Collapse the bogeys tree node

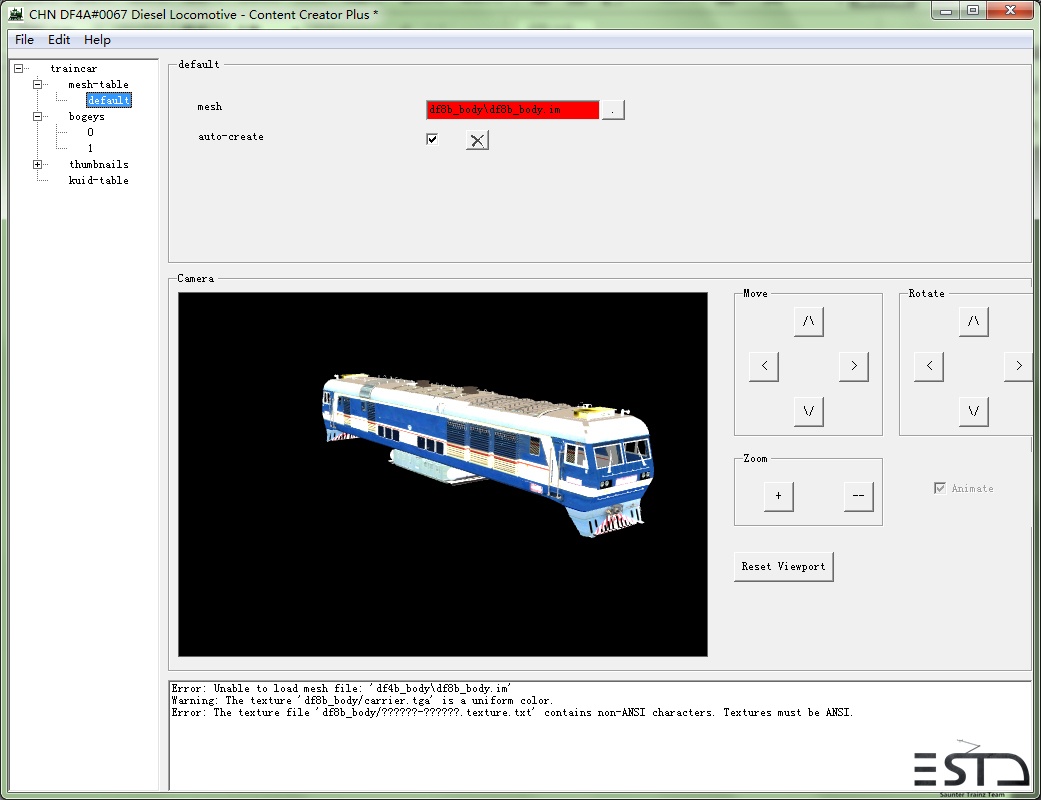point(37,116)
